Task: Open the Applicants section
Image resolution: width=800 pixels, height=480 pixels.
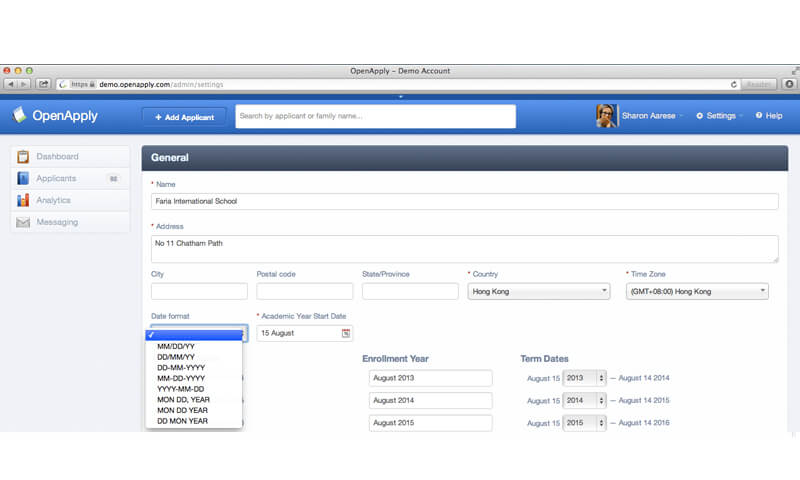Action: click(x=70, y=178)
